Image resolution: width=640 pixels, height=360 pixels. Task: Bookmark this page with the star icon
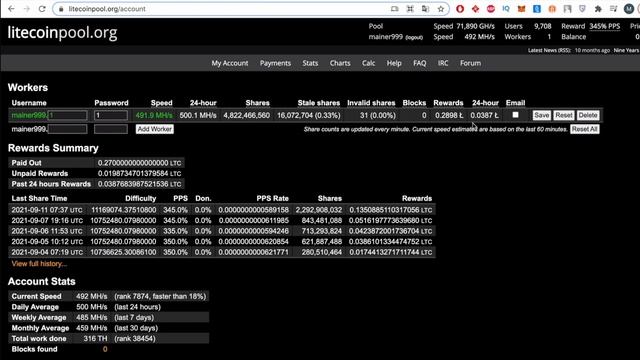coord(440,9)
